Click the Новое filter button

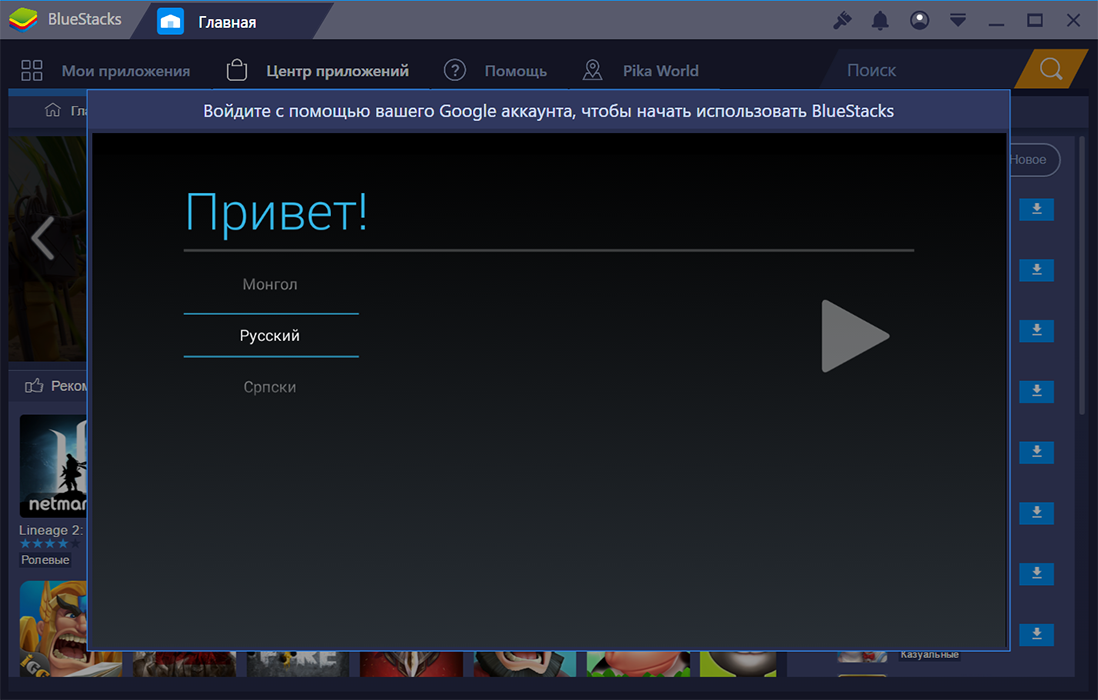pyautogui.click(x=1033, y=160)
